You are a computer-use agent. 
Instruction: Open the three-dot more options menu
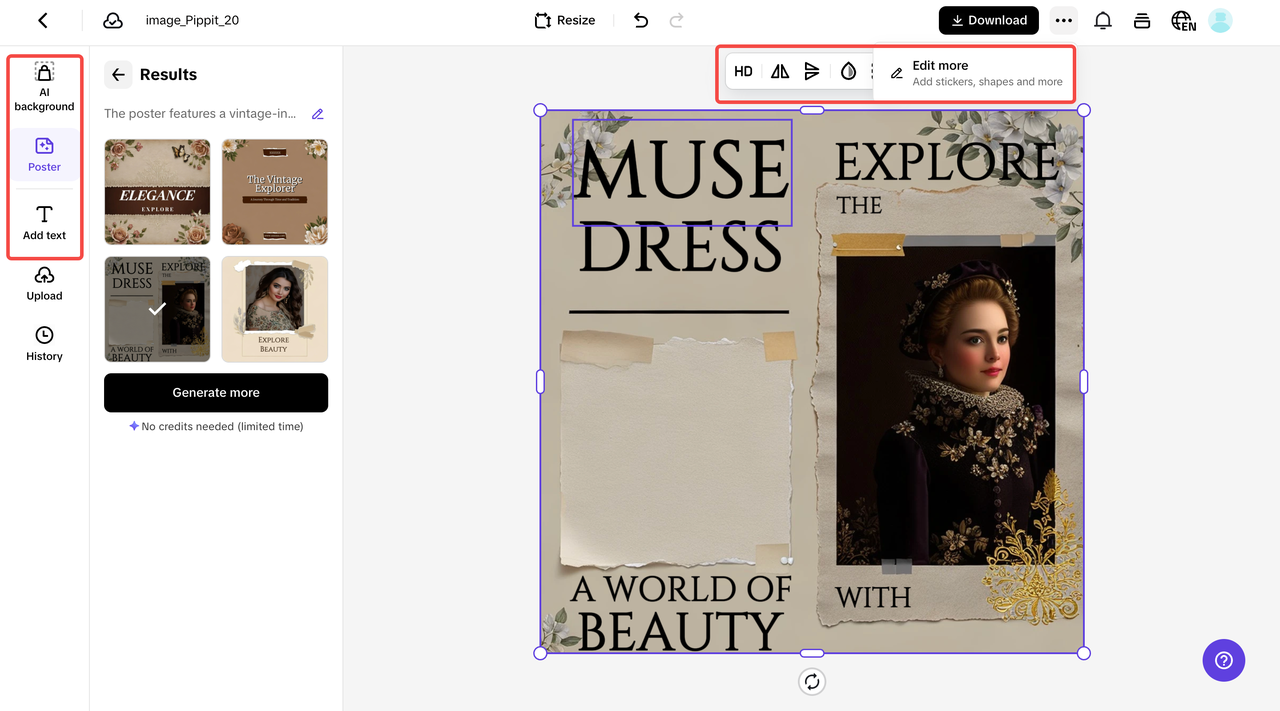(1063, 20)
